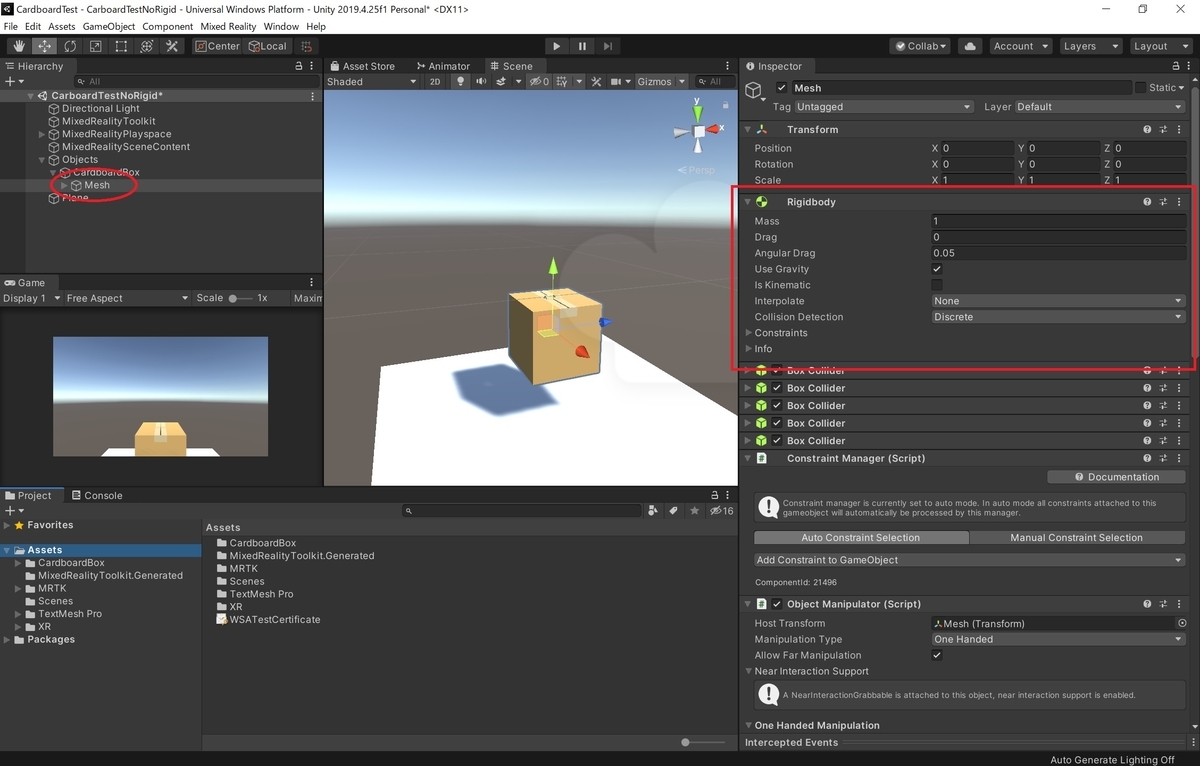Open Gizmos dropdown in Scene view
This screenshot has width=1200, height=766.
click(663, 82)
